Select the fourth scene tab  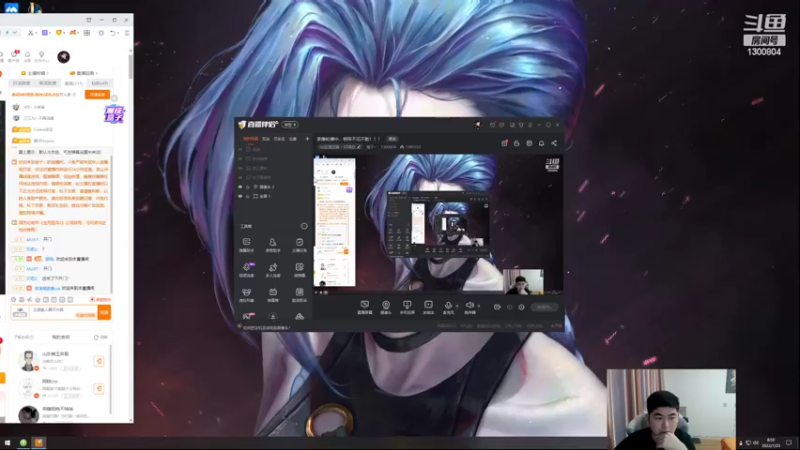coord(293,139)
